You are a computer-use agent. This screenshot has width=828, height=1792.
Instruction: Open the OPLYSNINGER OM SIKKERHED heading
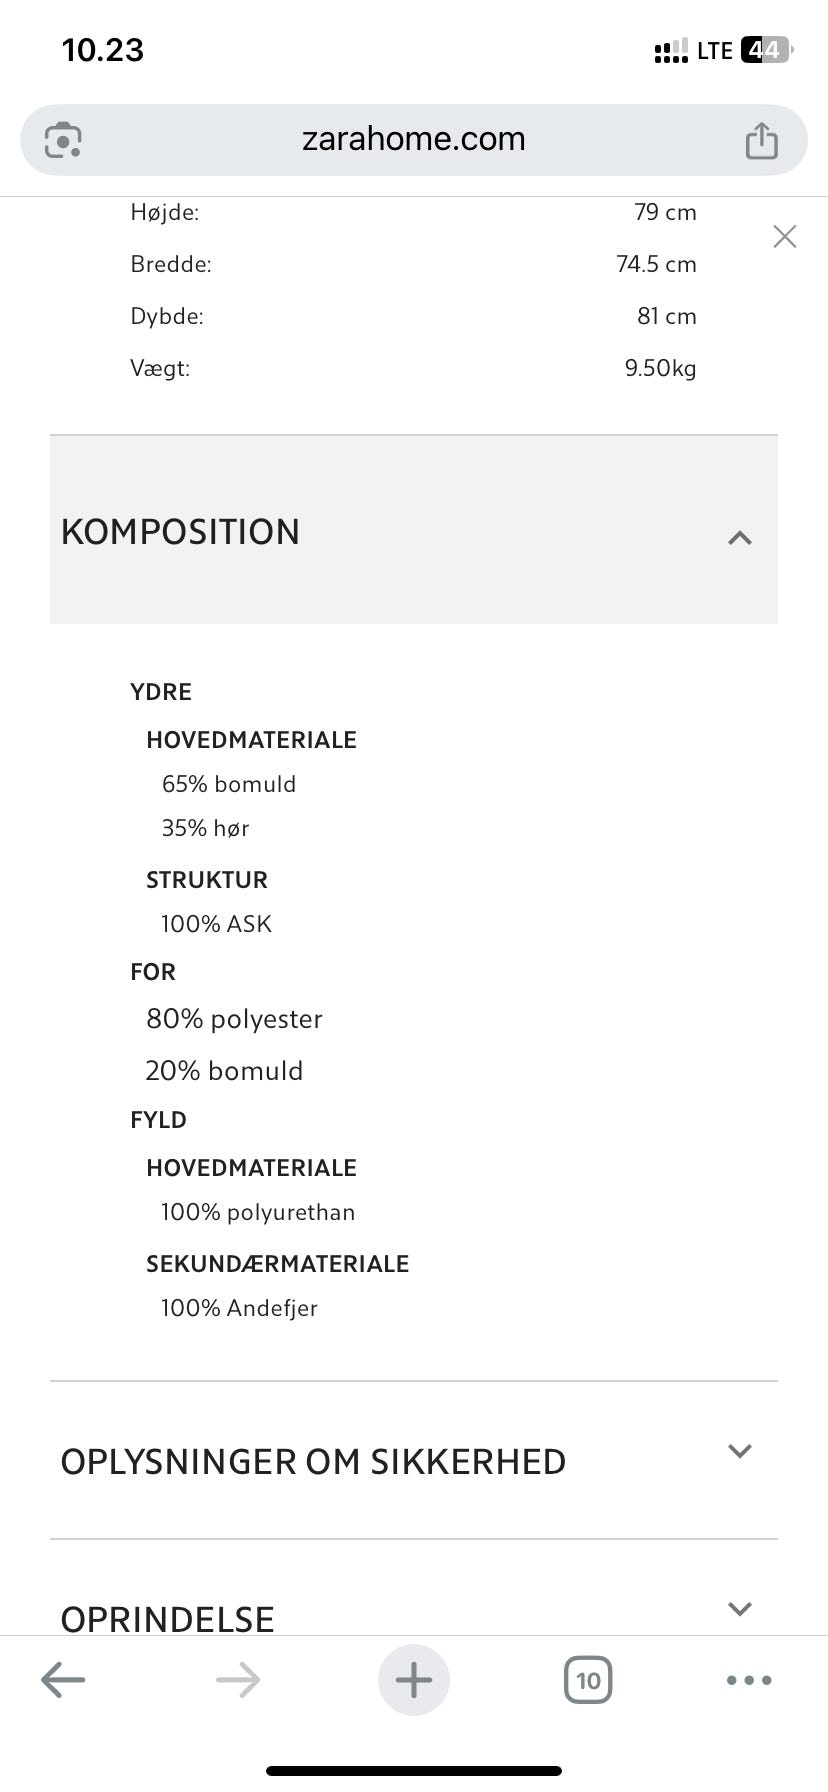coord(313,1462)
